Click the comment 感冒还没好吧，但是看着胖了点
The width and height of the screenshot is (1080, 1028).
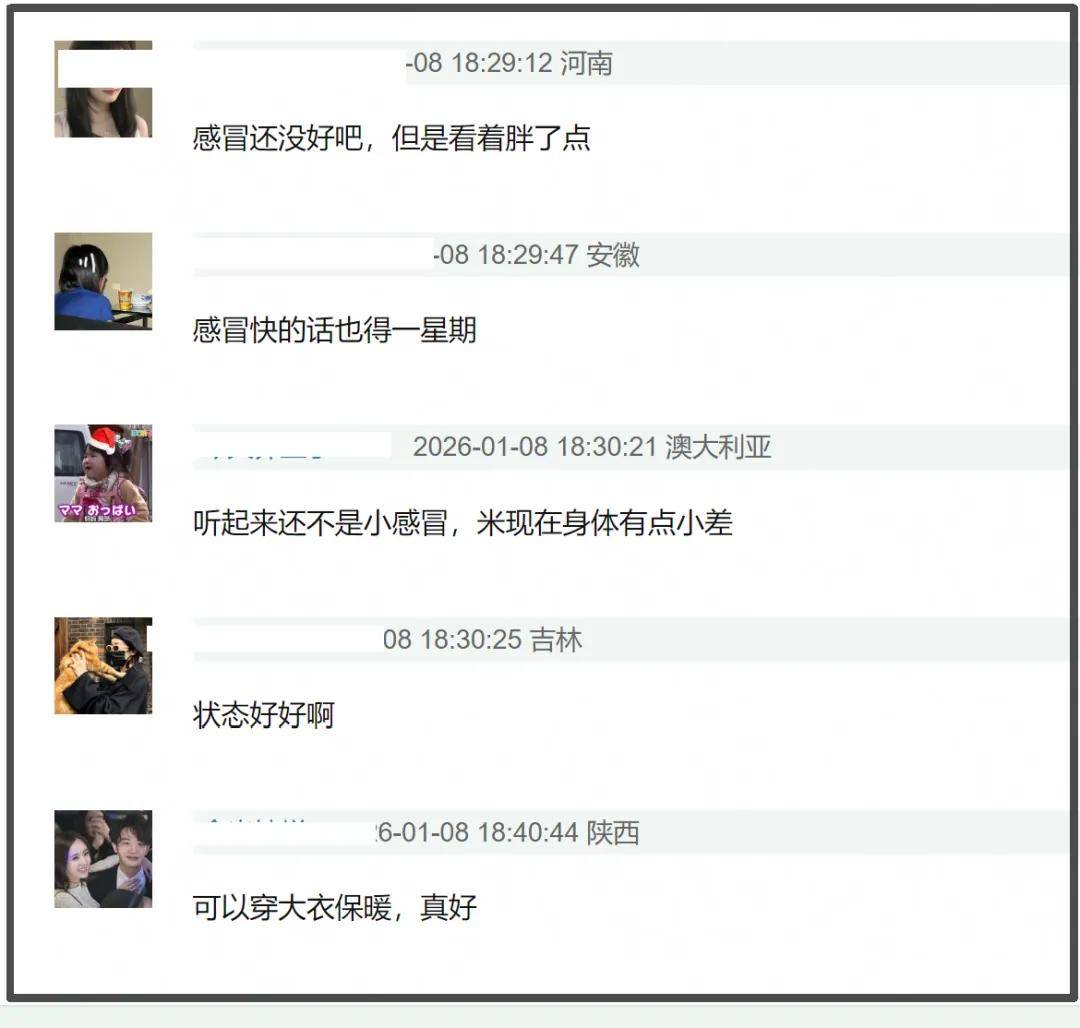[391, 138]
